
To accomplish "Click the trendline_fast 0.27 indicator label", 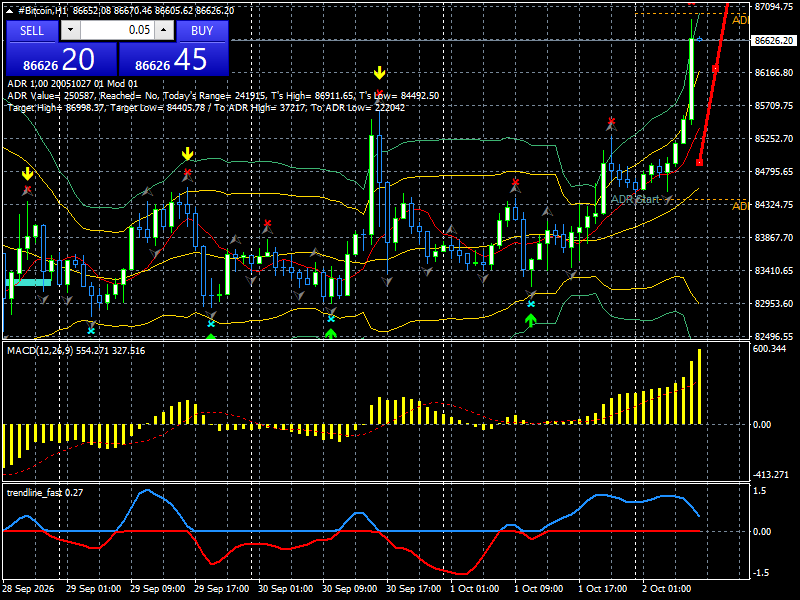I will (45, 492).
